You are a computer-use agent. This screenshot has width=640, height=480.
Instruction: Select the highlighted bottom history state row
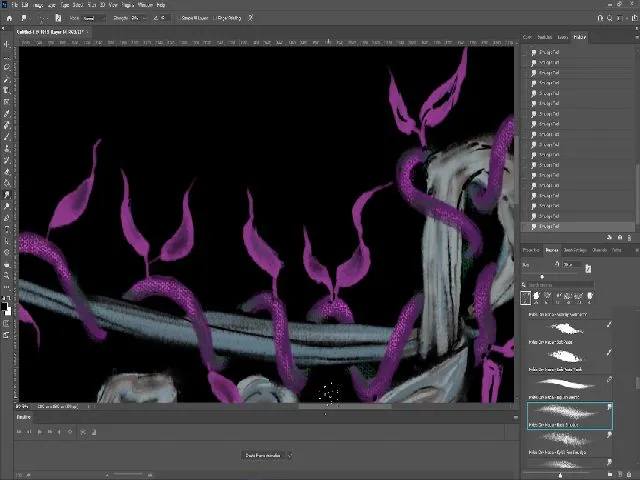coord(578,226)
